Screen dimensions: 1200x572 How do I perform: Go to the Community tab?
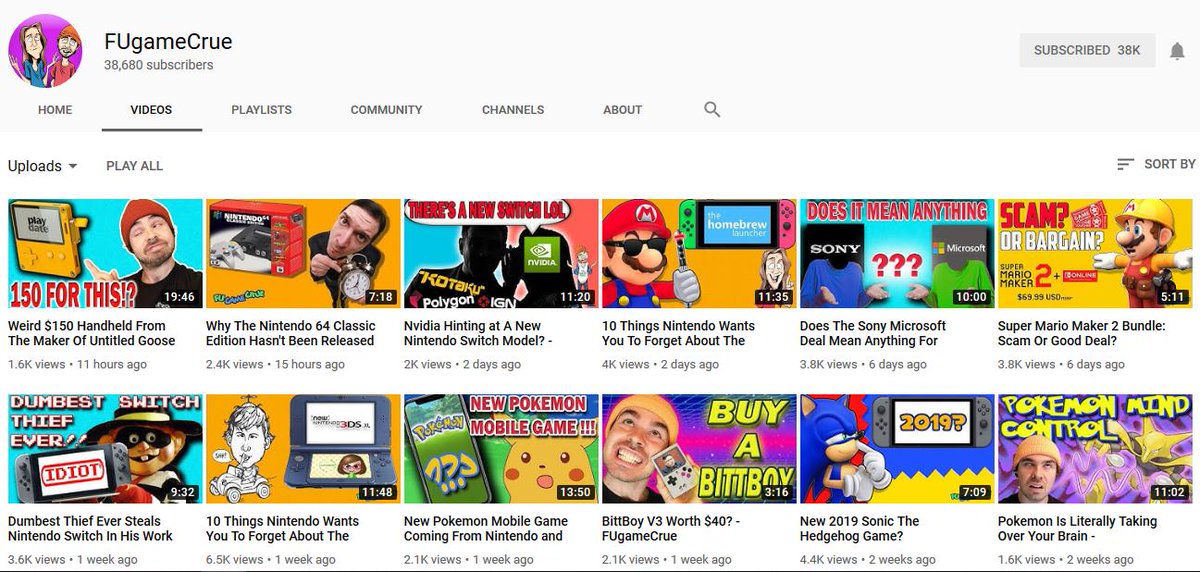(x=386, y=110)
